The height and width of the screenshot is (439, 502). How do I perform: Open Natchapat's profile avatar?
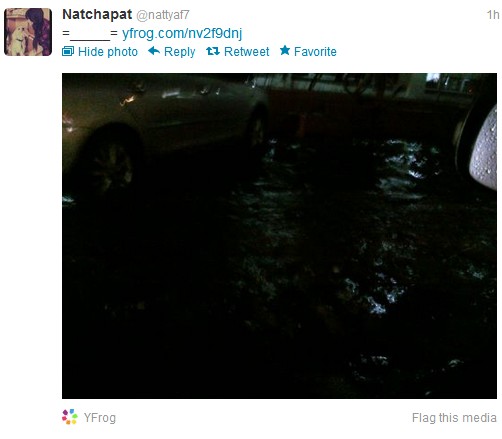(x=28, y=32)
